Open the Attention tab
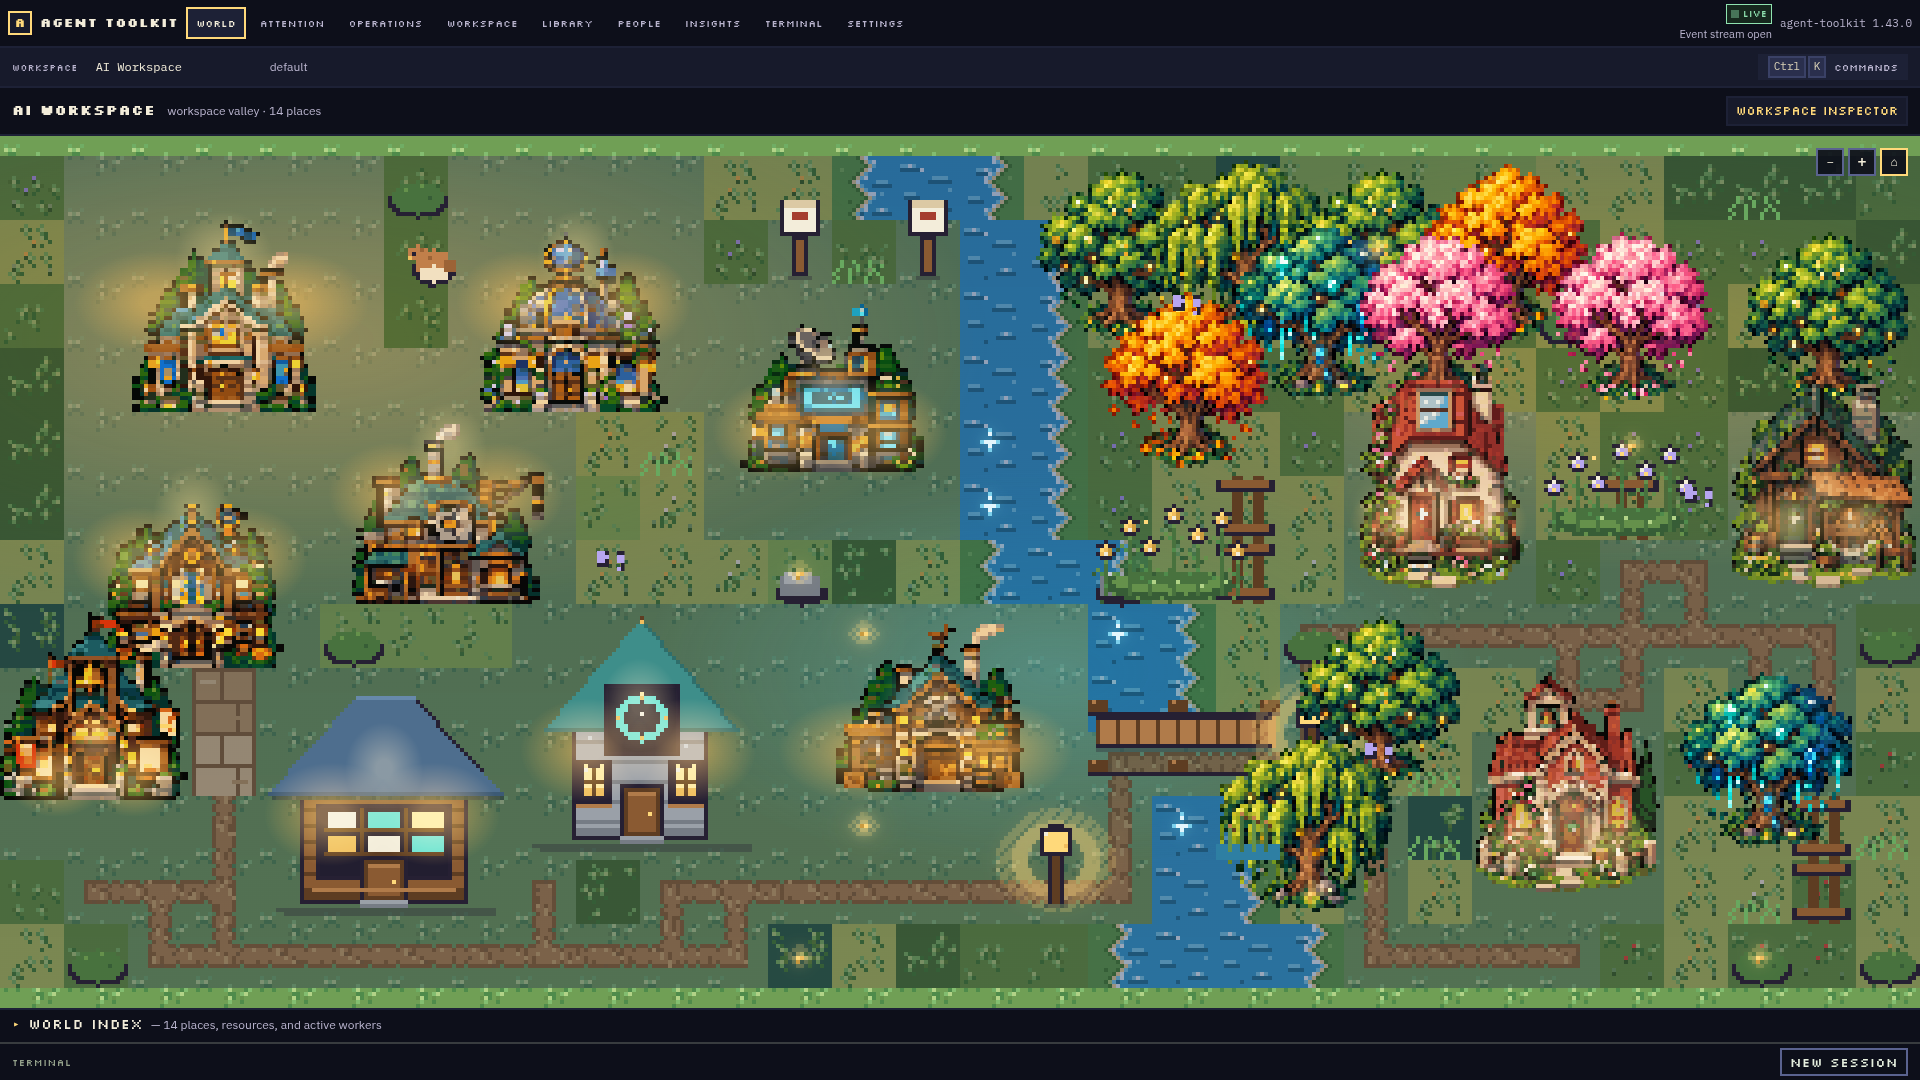The image size is (1920, 1080). tap(292, 23)
